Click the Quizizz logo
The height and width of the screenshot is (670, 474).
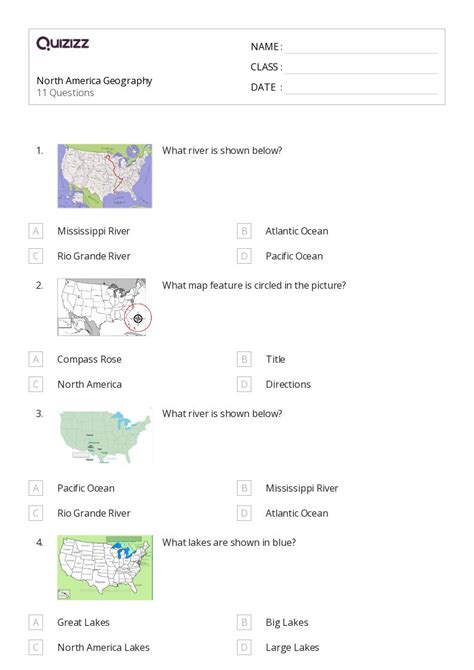click(x=62, y=43)
